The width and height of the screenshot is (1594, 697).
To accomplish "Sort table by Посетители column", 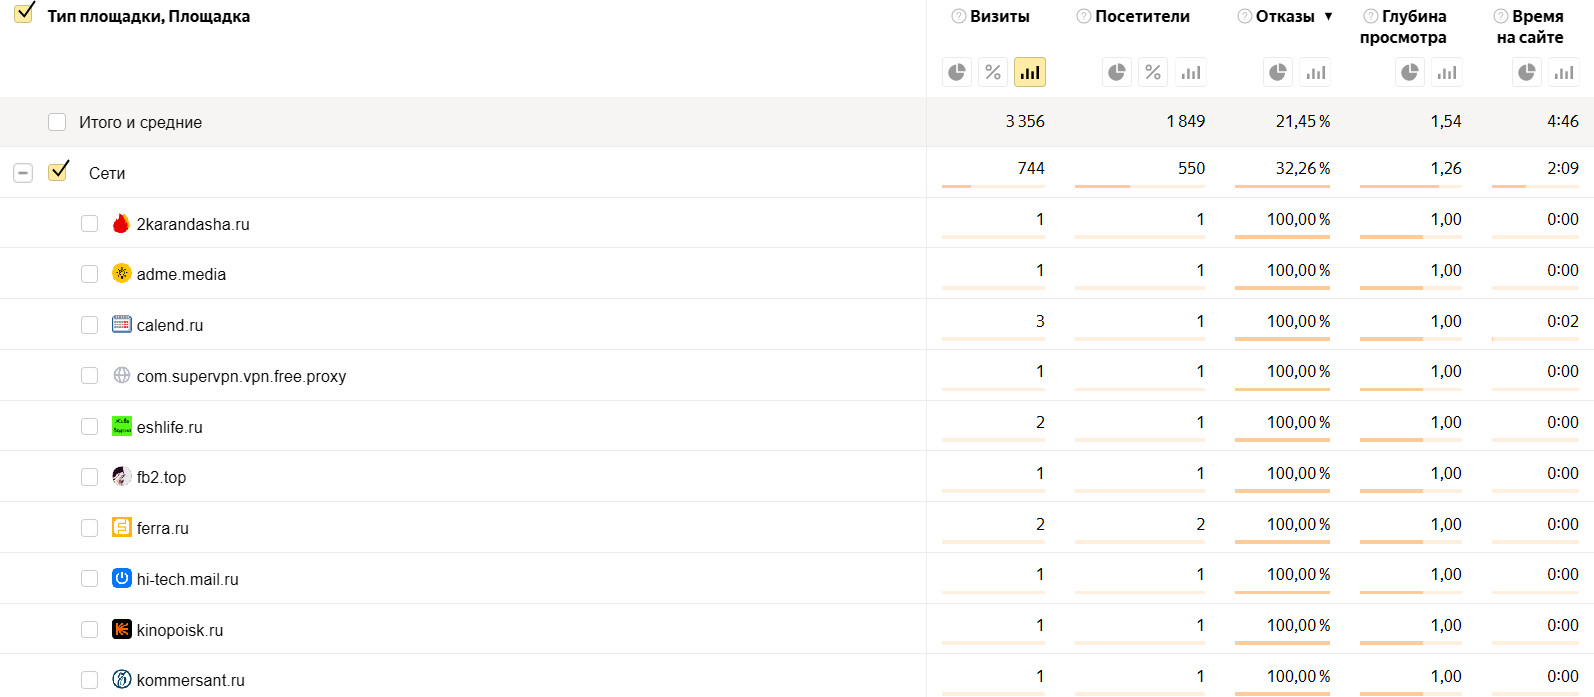I will [x=1142, y=17].
